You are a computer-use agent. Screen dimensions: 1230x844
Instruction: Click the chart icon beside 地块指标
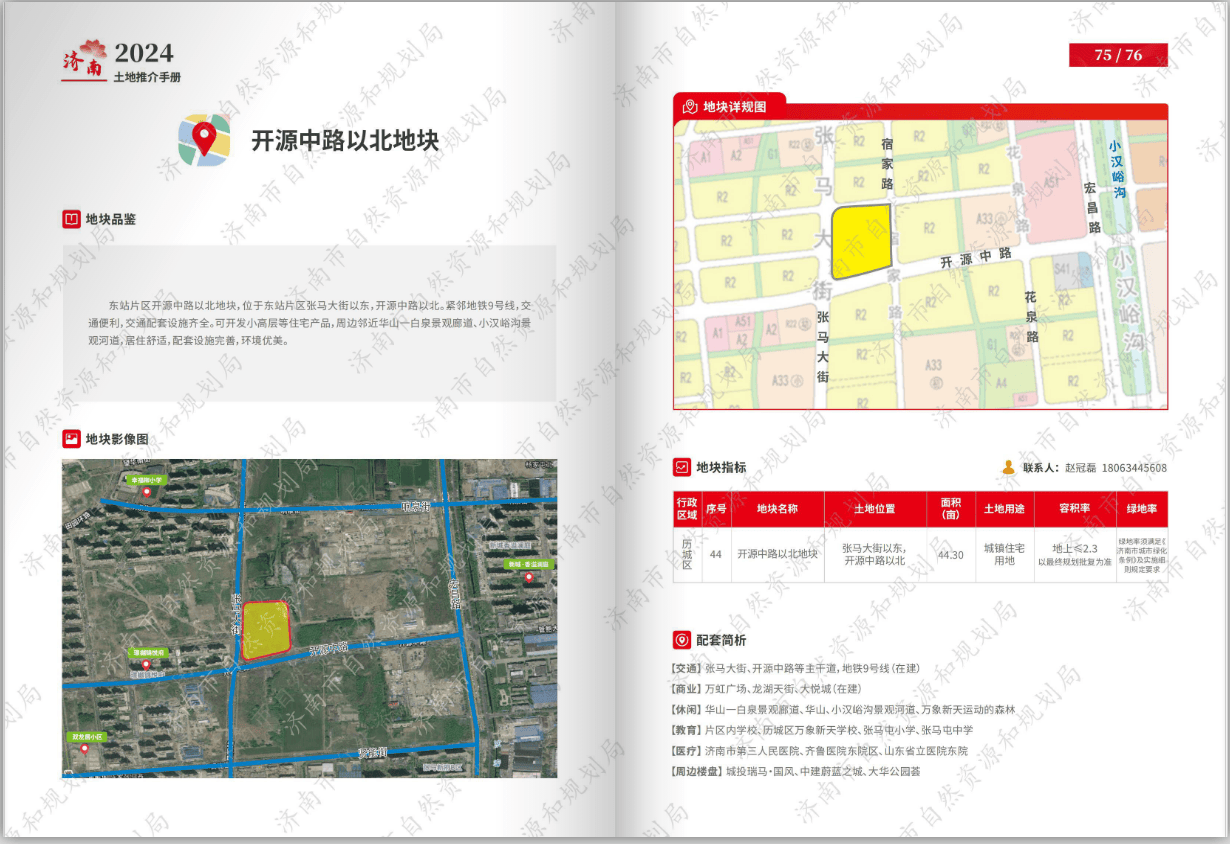click(682, 467)
